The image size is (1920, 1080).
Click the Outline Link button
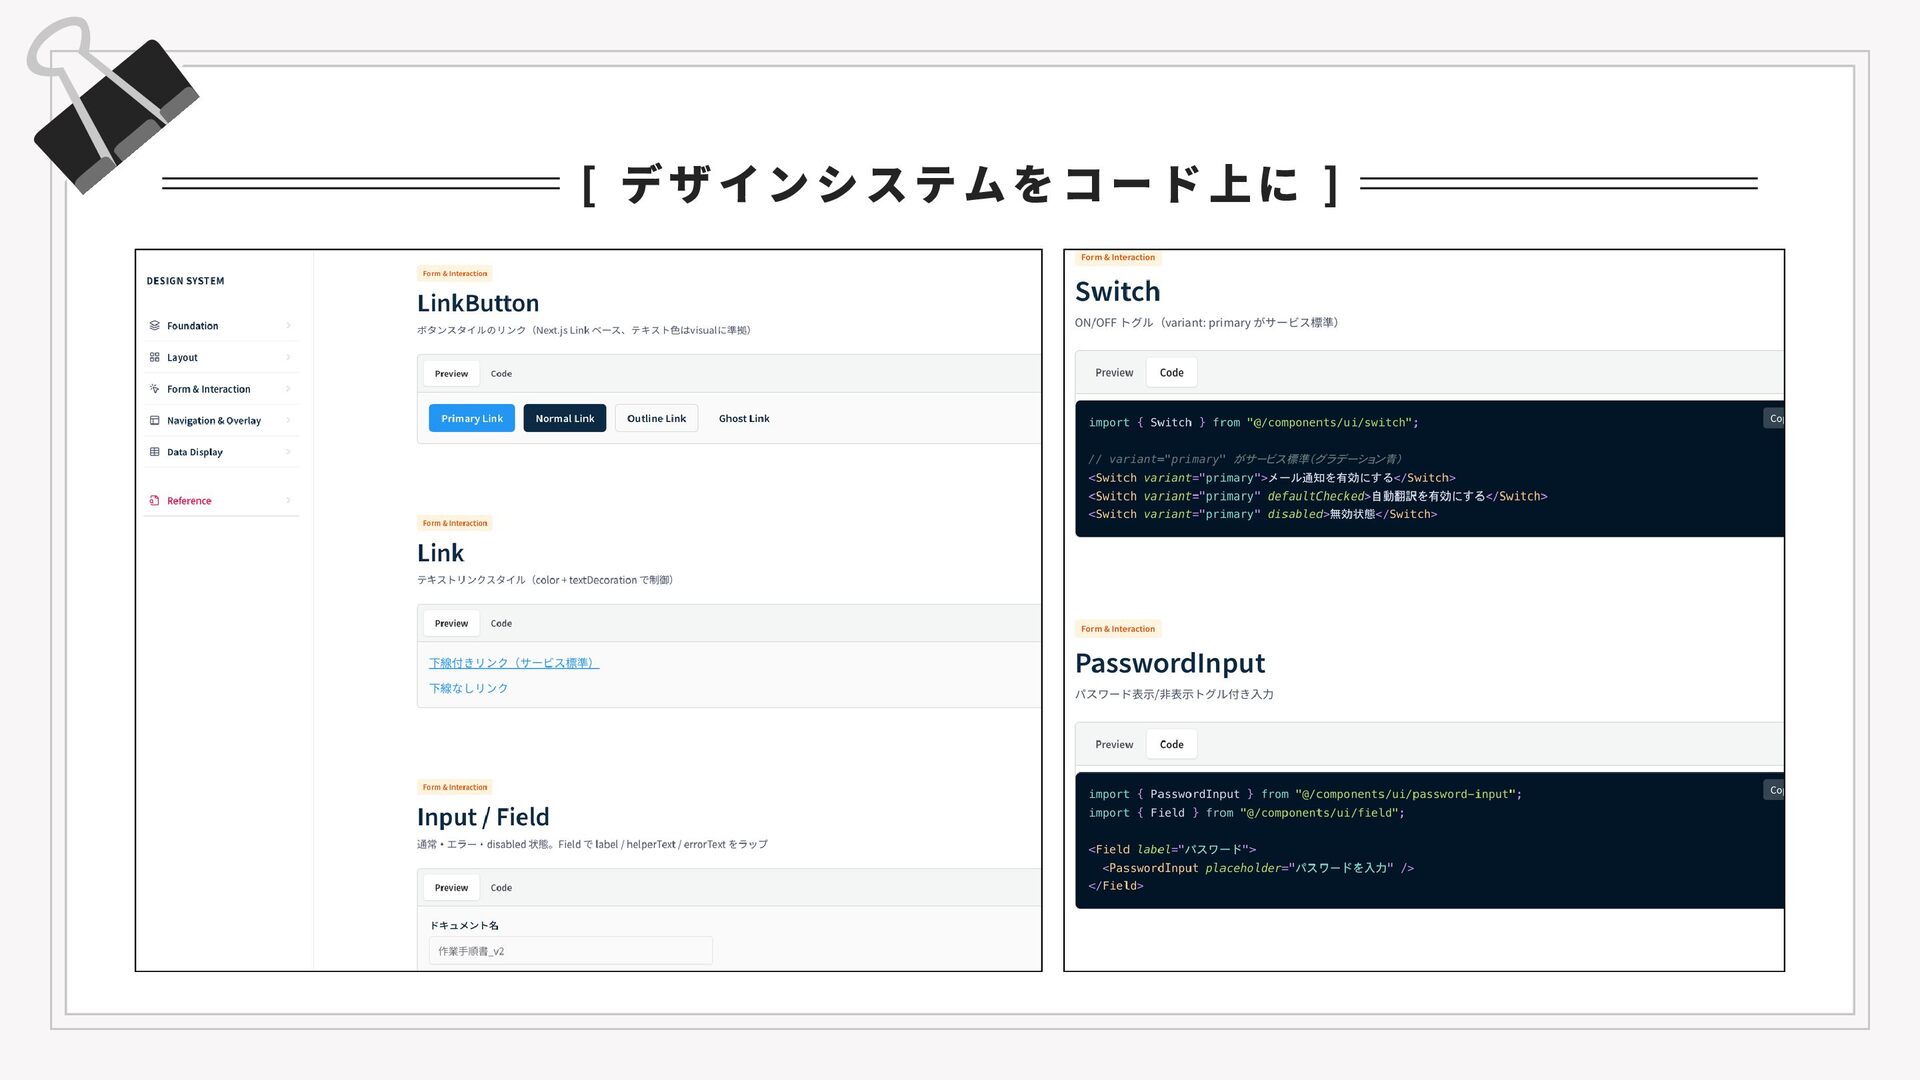(x=656, y=419)
